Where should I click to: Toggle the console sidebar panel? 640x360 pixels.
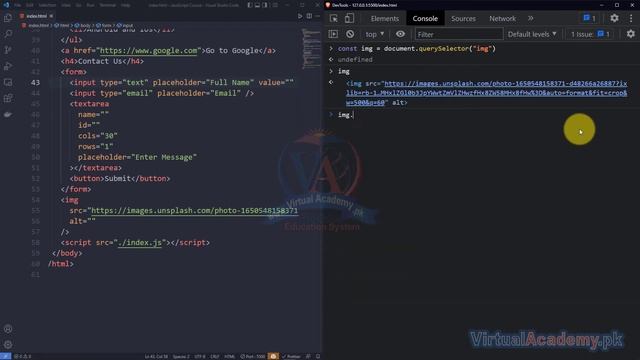point(333,34)
